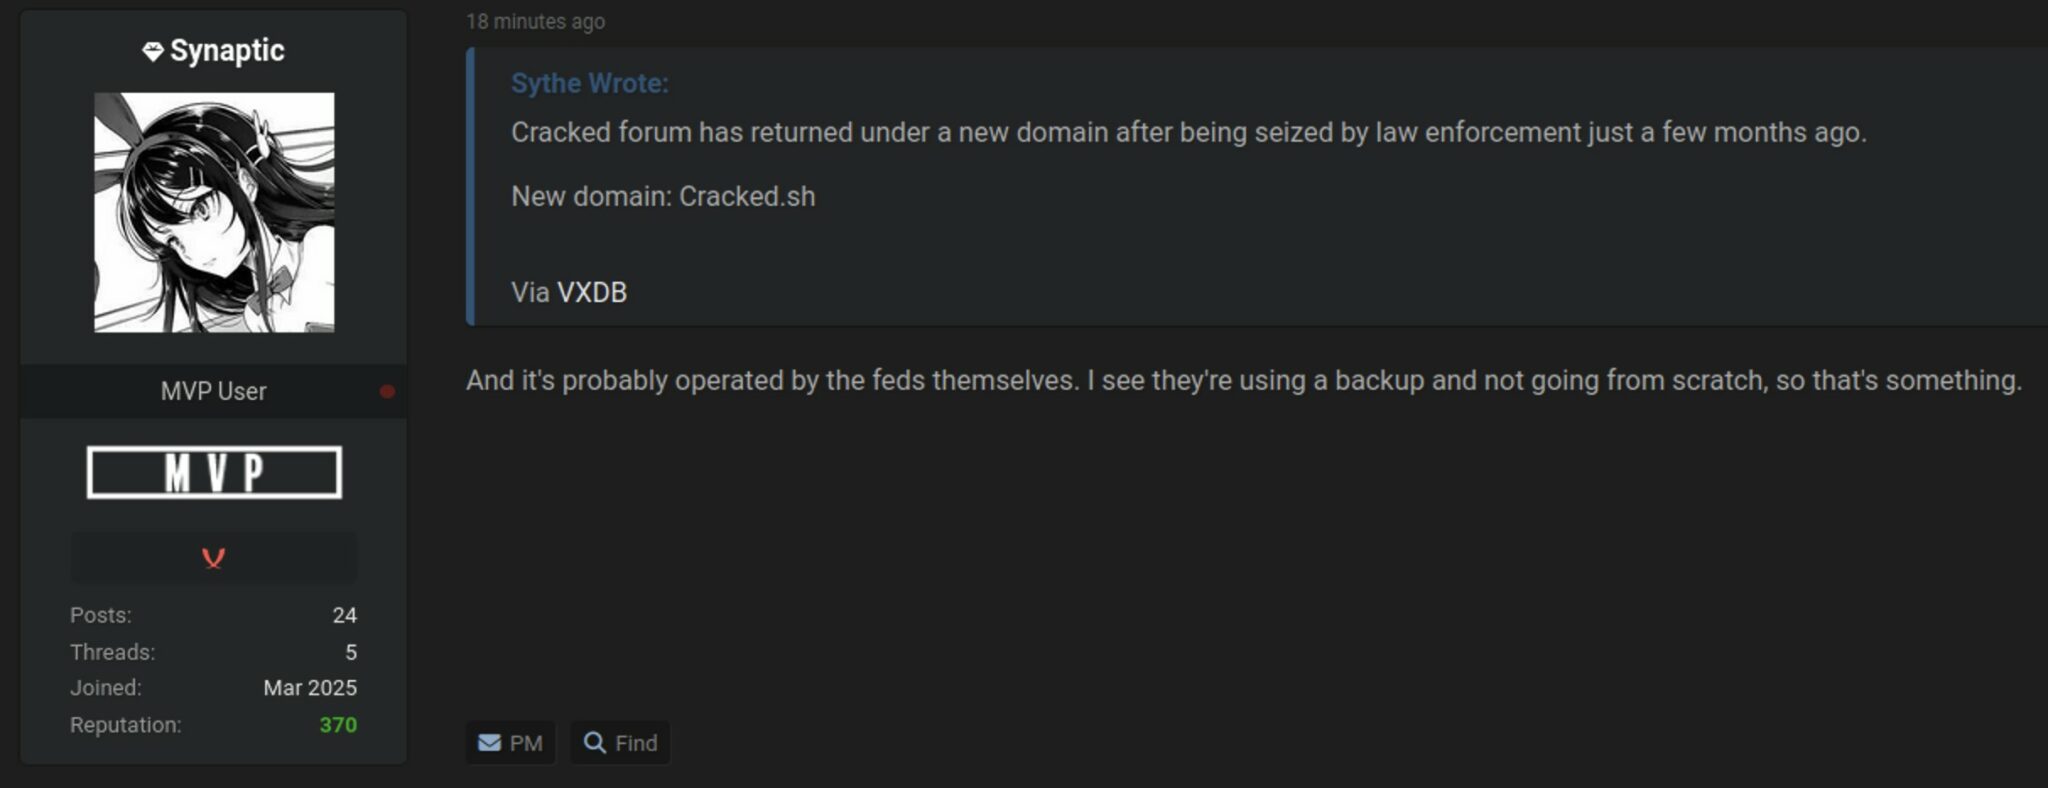
Task: Open the Synaptic username profile link
Action: coord(227,51)
